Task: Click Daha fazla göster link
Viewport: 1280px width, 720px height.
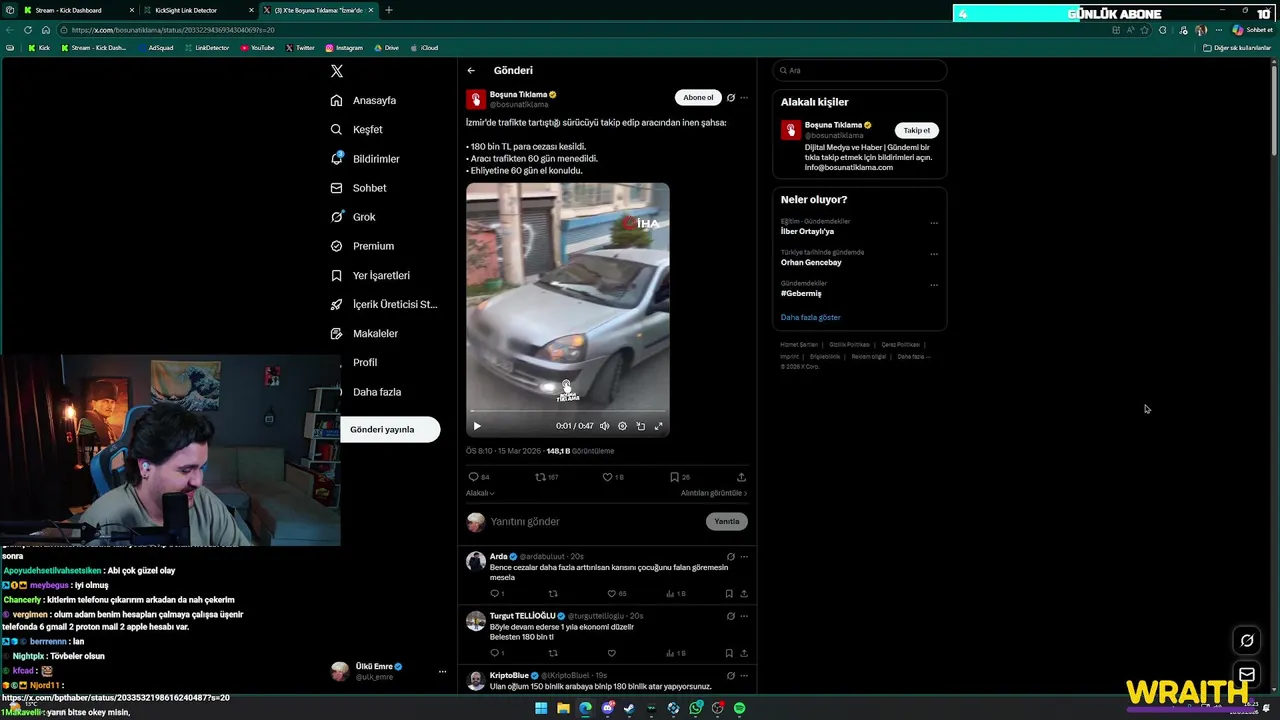Action: [x=811, y=317]
